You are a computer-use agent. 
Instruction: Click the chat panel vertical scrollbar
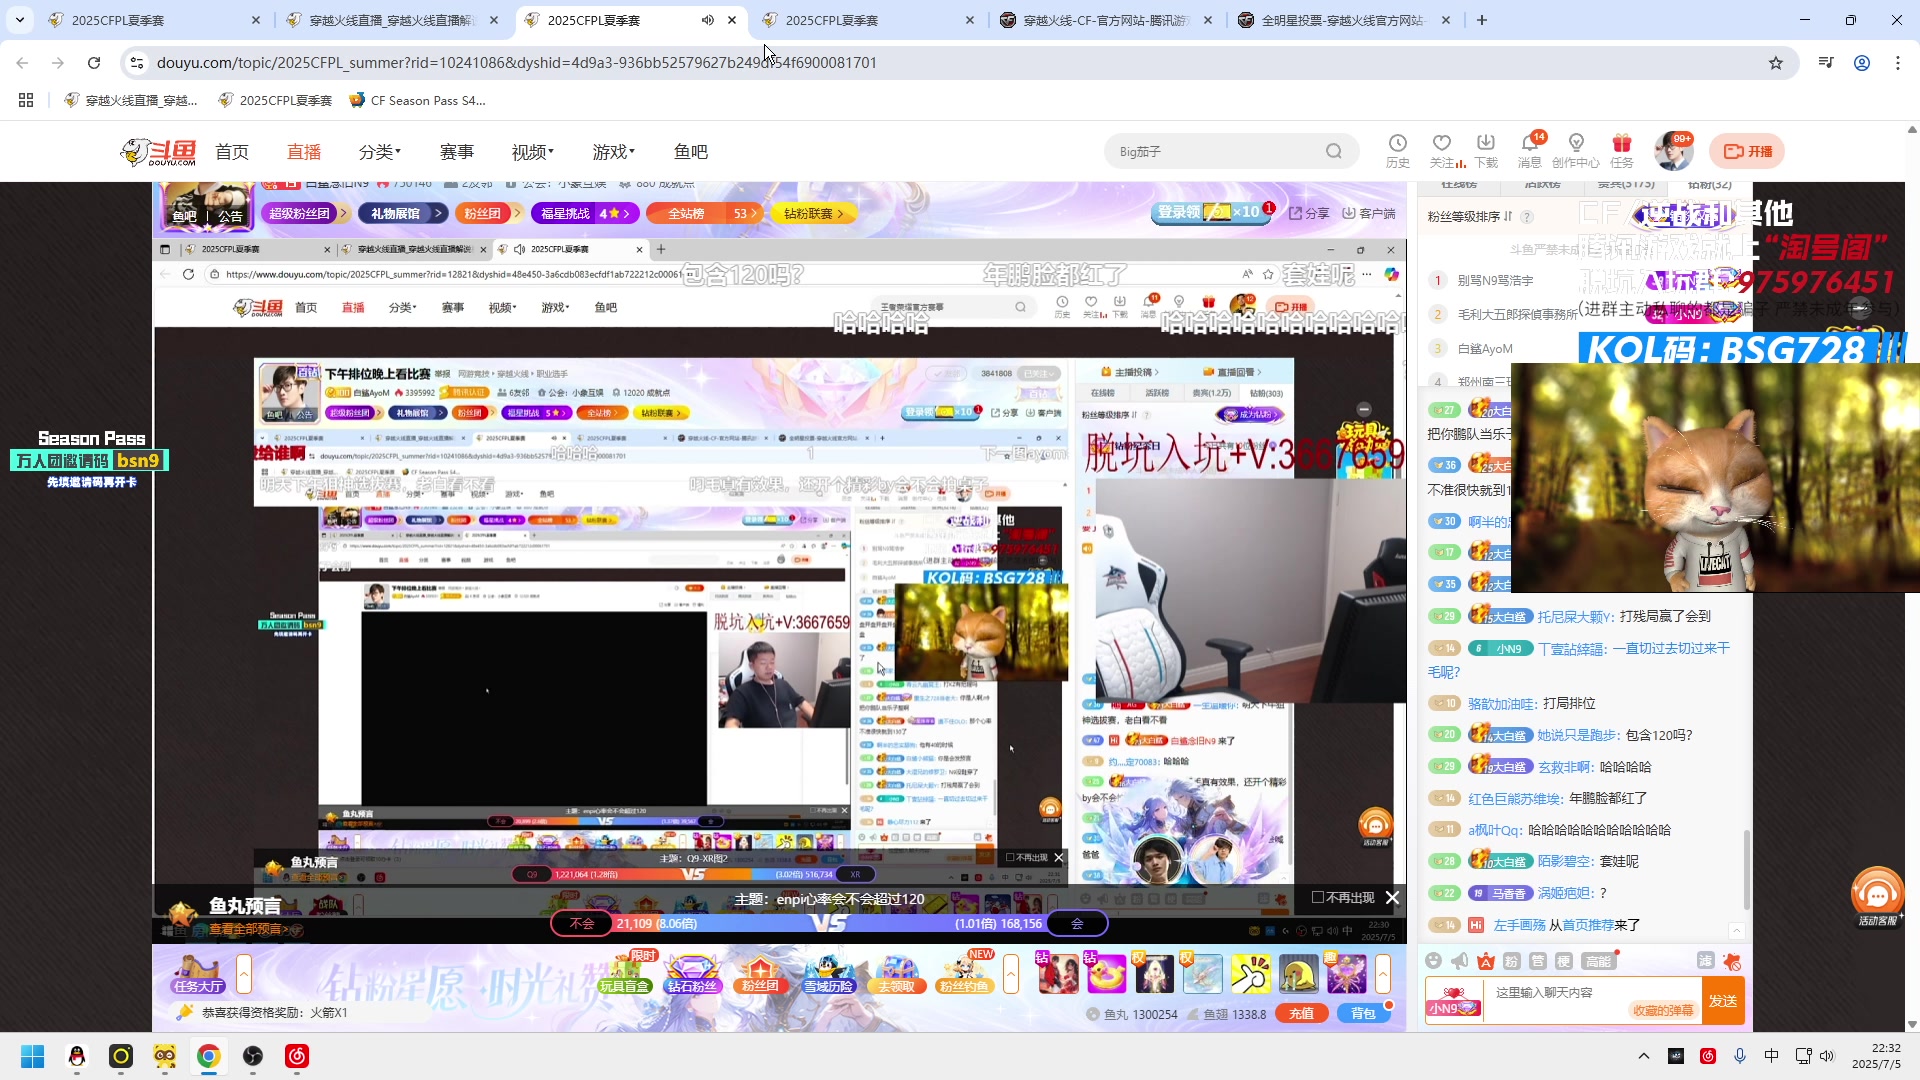pyautogui.click(x=1747, y=870)
